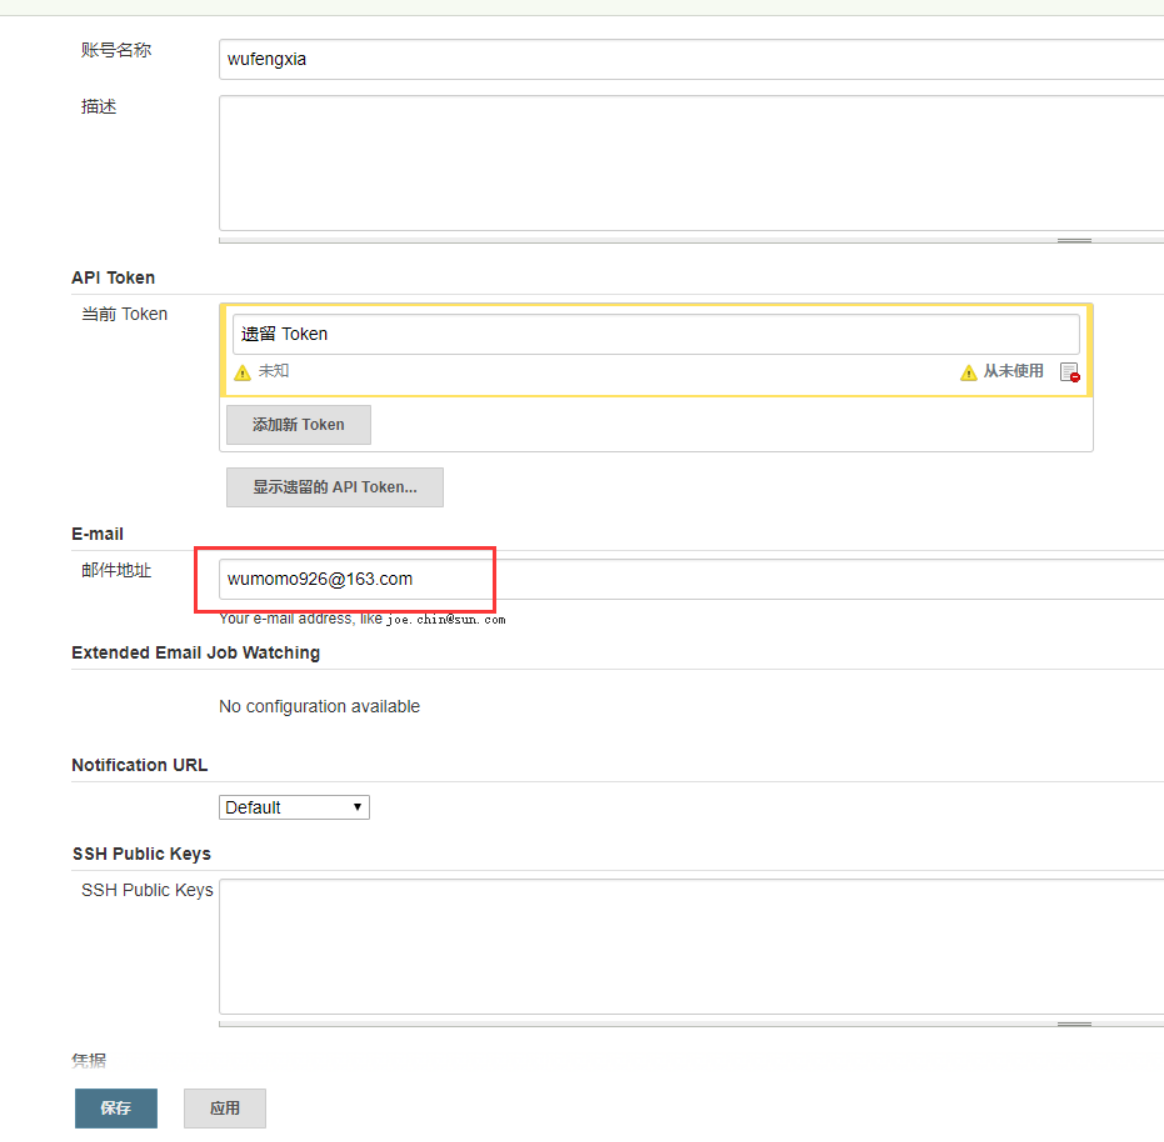The width and height of the screenshot is (1164, 1142).
Task: Click the 未知 creation date text
Action: 273,371
